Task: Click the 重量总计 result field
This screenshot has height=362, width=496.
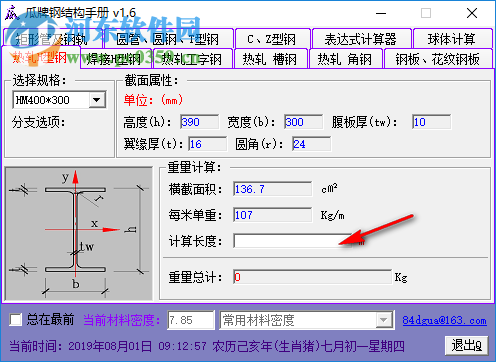Action: click(x=312, y=277)
